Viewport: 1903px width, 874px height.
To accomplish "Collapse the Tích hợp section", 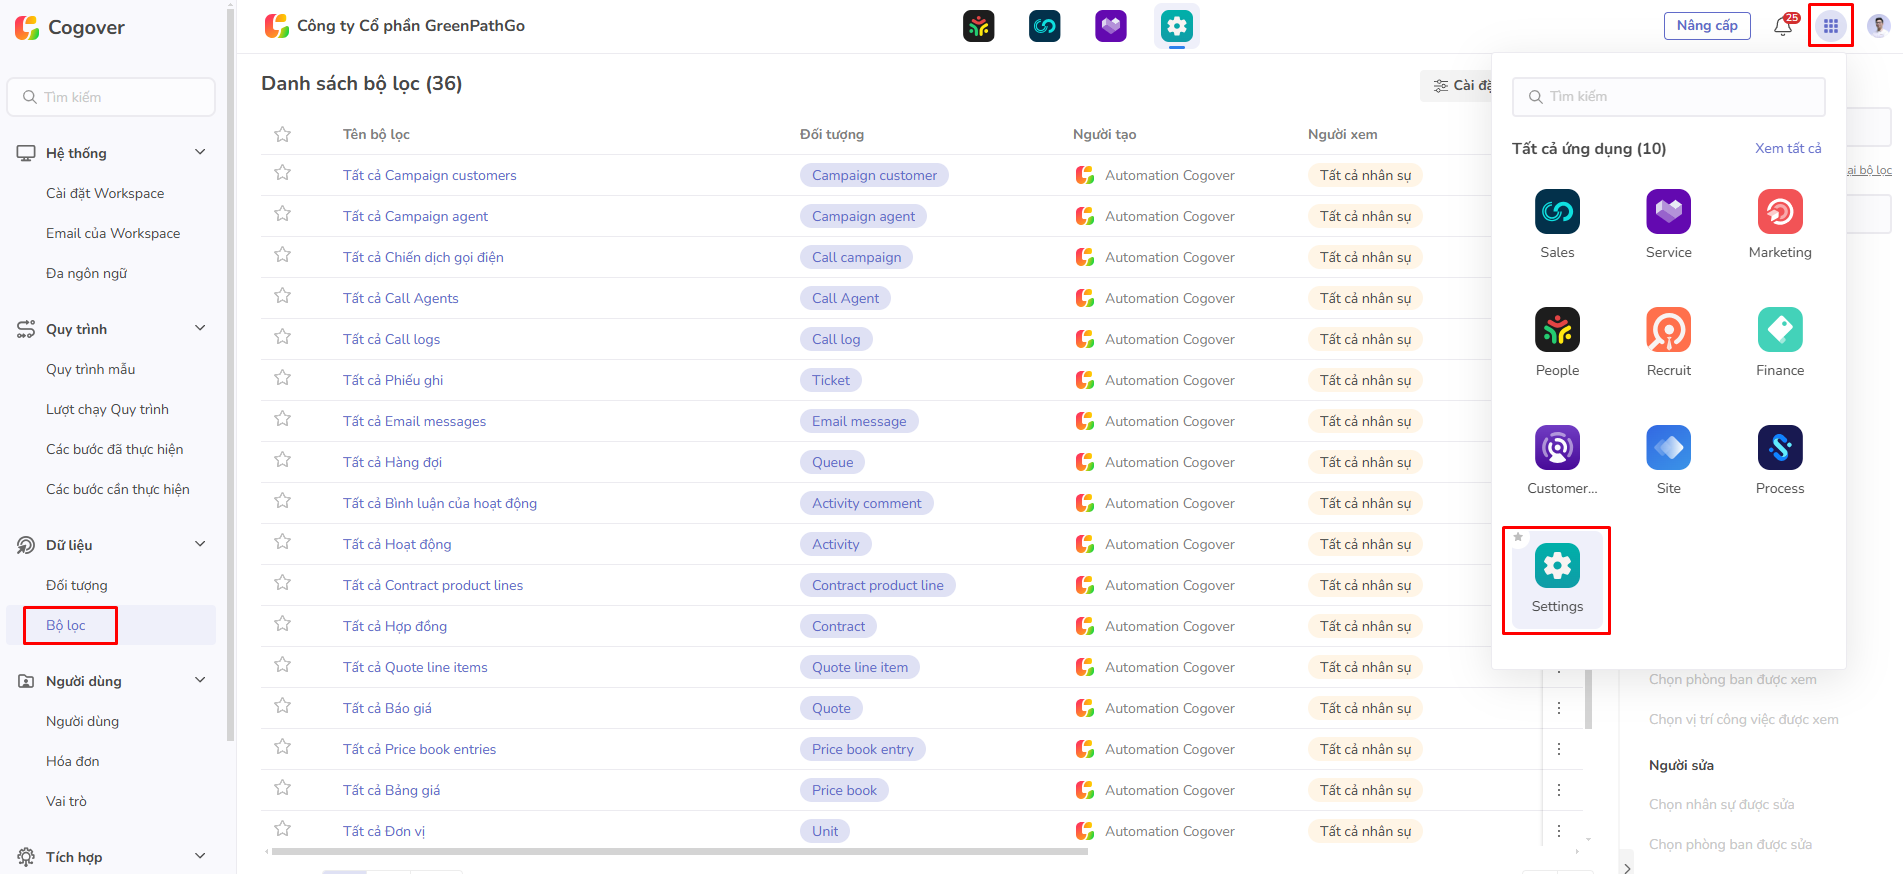I will pyautogui.click(x=200, y=856).
